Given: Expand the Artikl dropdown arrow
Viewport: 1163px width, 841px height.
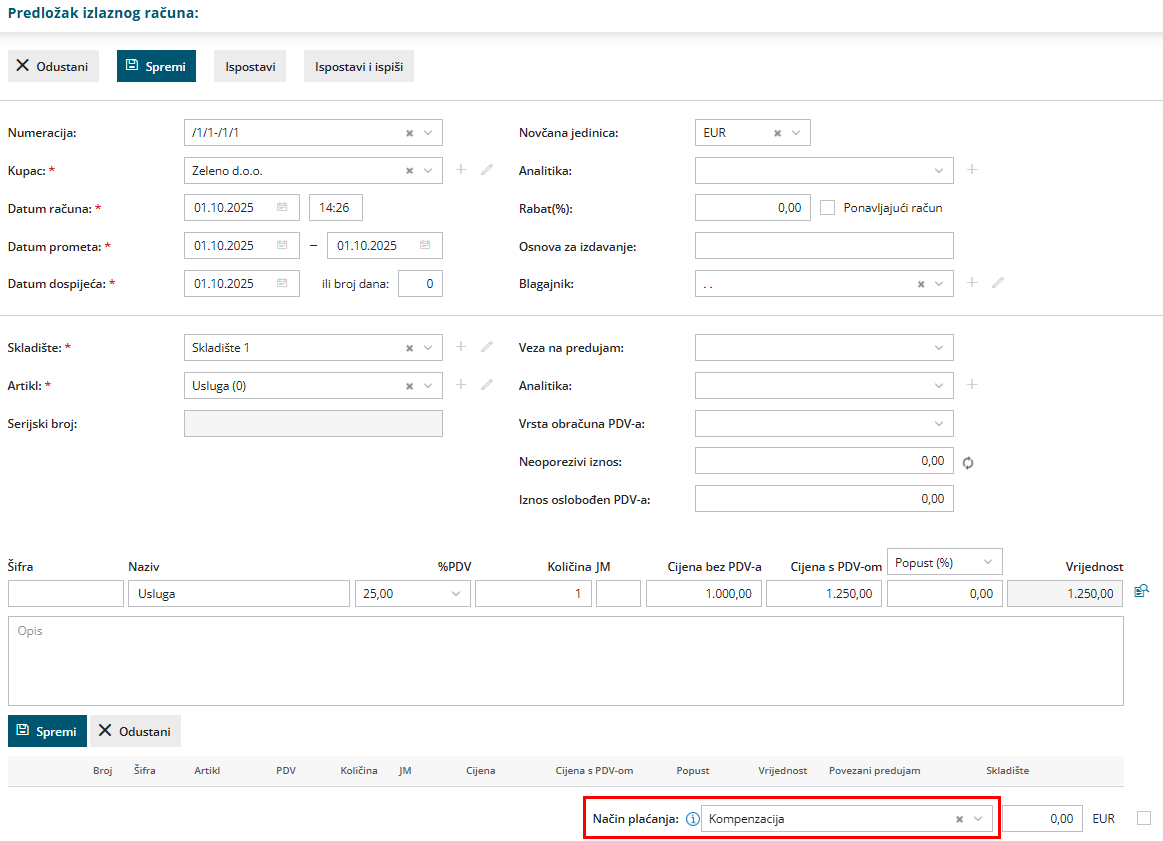Looking at the screenshot, I should [x=428, y=386].
